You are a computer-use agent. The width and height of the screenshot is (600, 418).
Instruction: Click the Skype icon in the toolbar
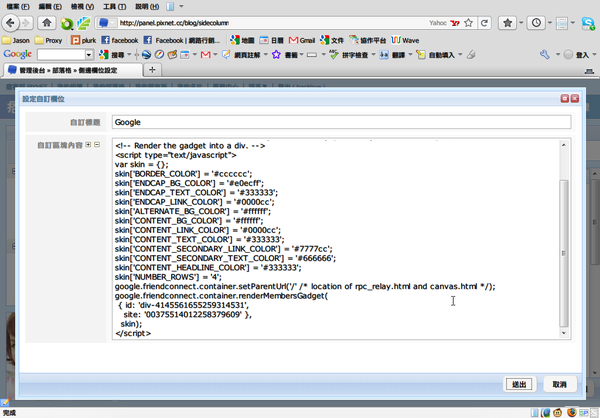coord(588,23)
